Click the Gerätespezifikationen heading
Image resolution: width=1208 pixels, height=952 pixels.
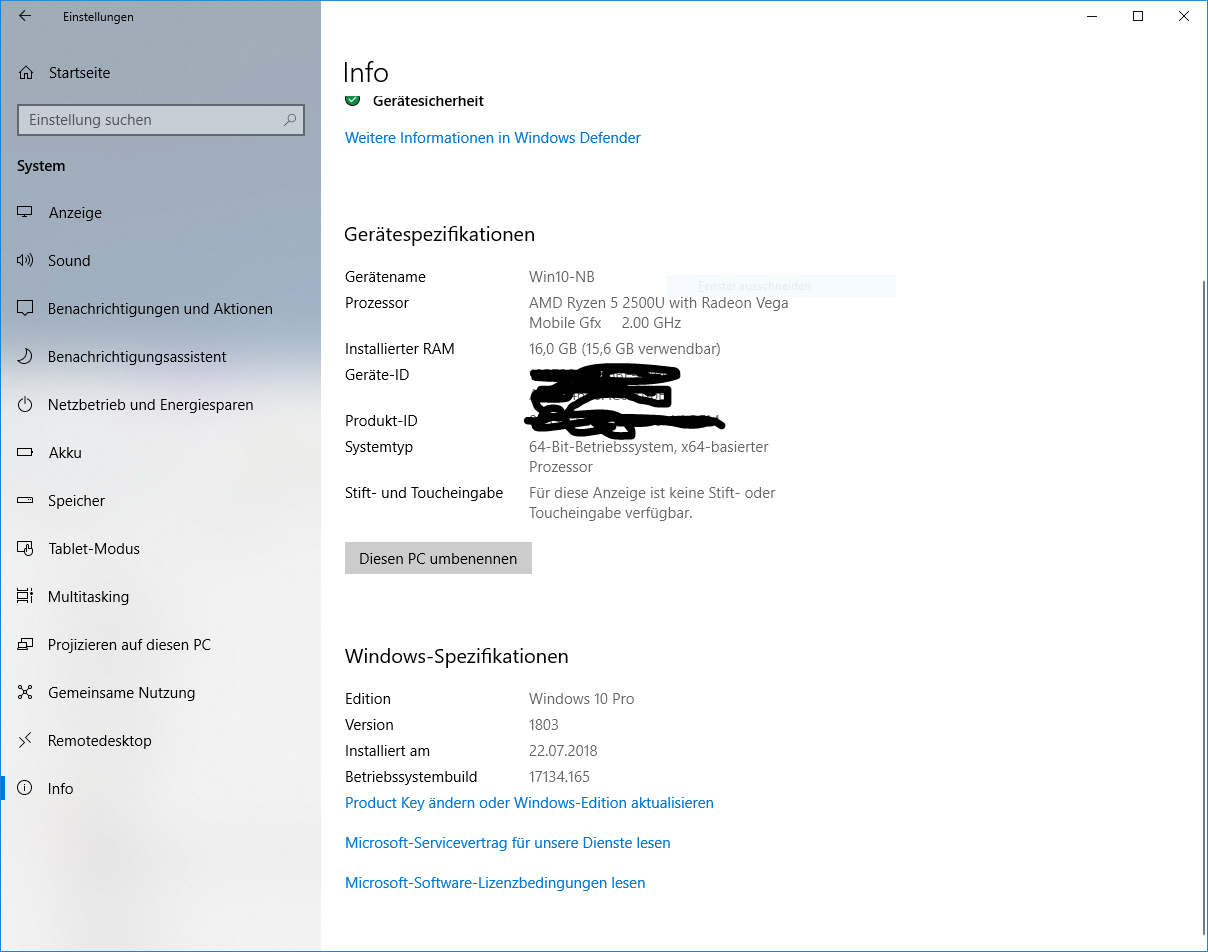[x=440, y=235]
